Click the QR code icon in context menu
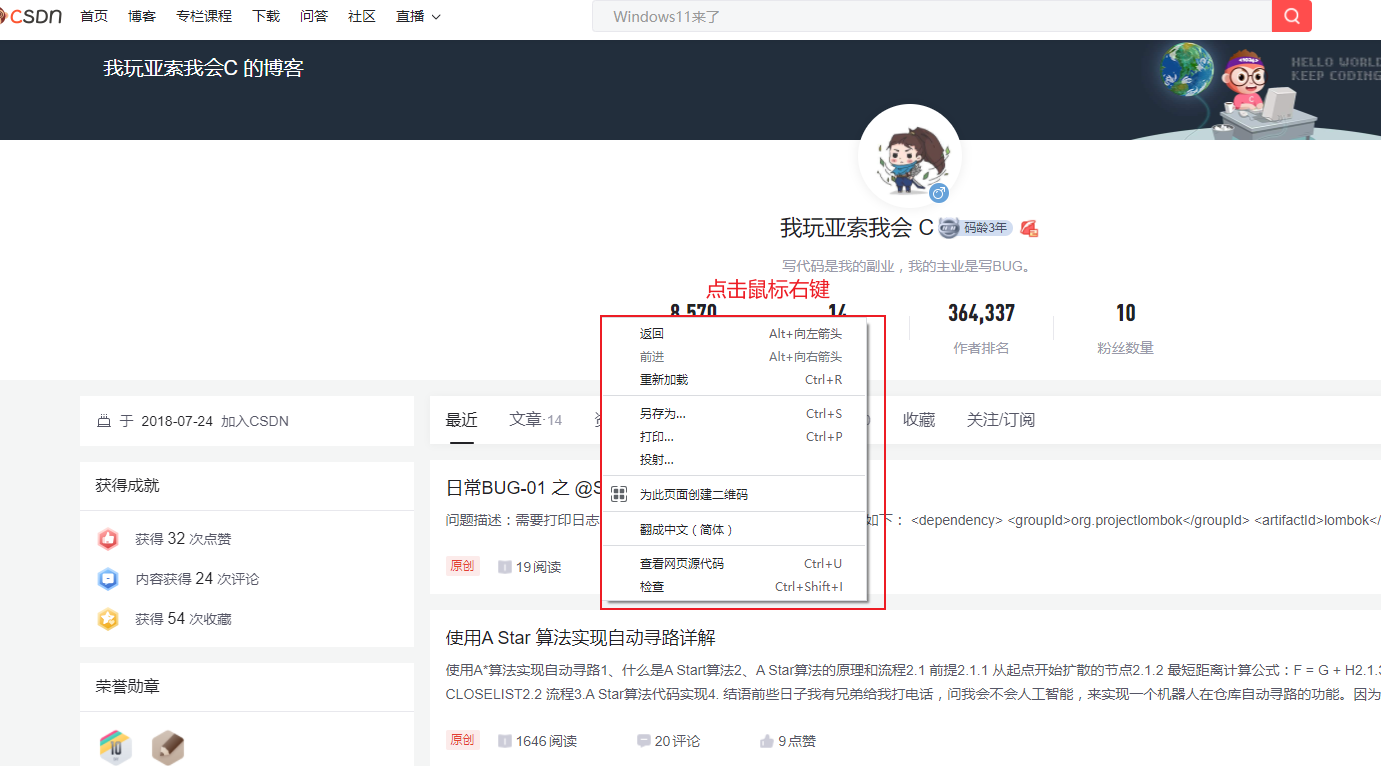This screenshot has height=766, width=1381. (x=619, y=494)
